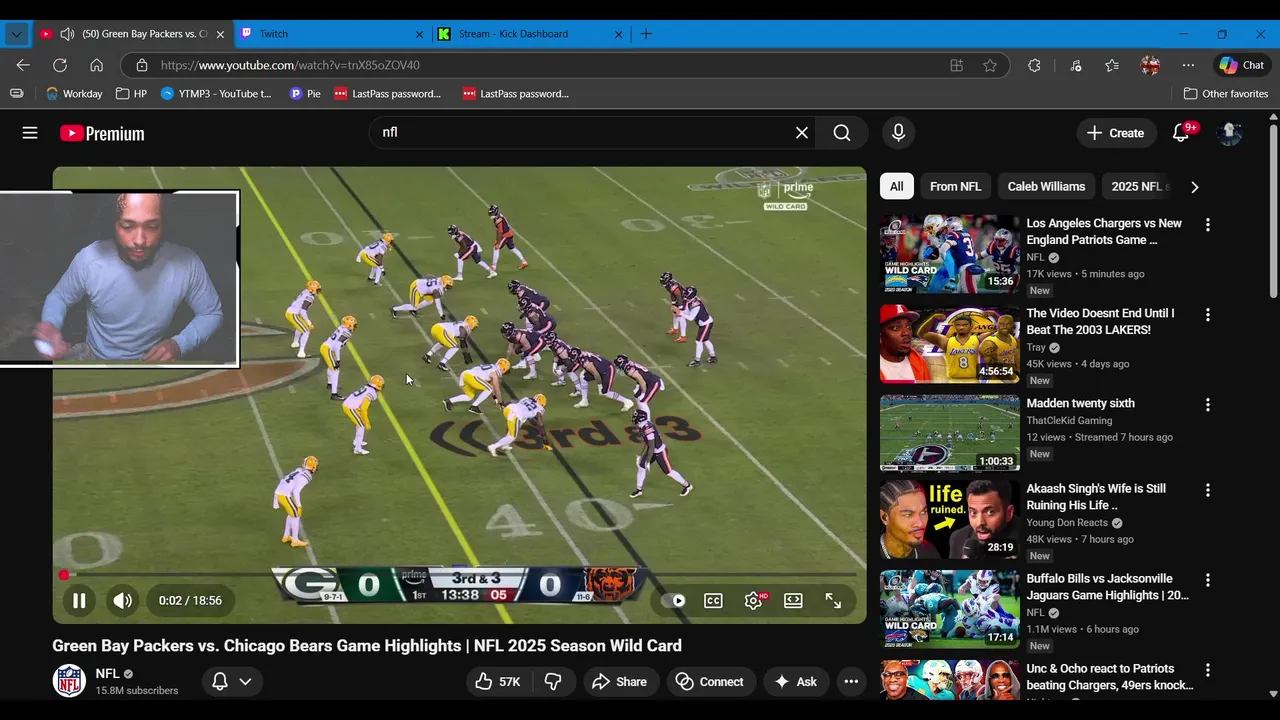
Task: Mute the video volume
Action: tap(123, 601)
